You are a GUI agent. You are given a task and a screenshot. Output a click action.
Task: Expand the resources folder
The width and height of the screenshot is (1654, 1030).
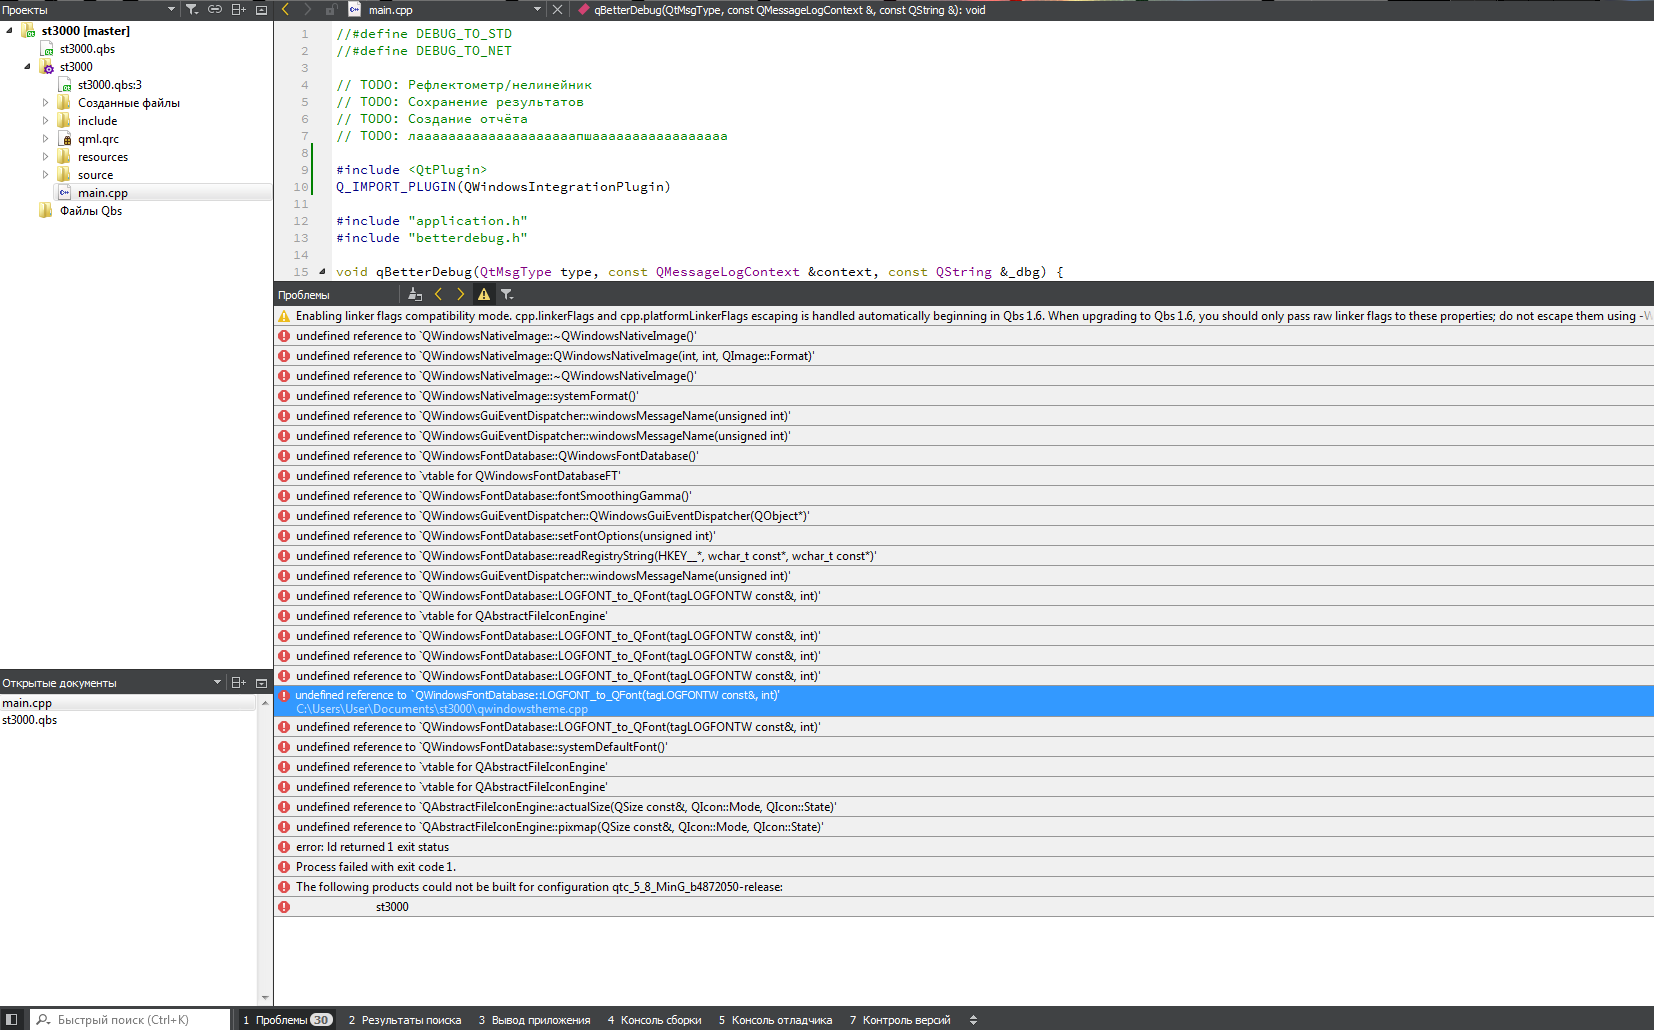coord(45,157)
